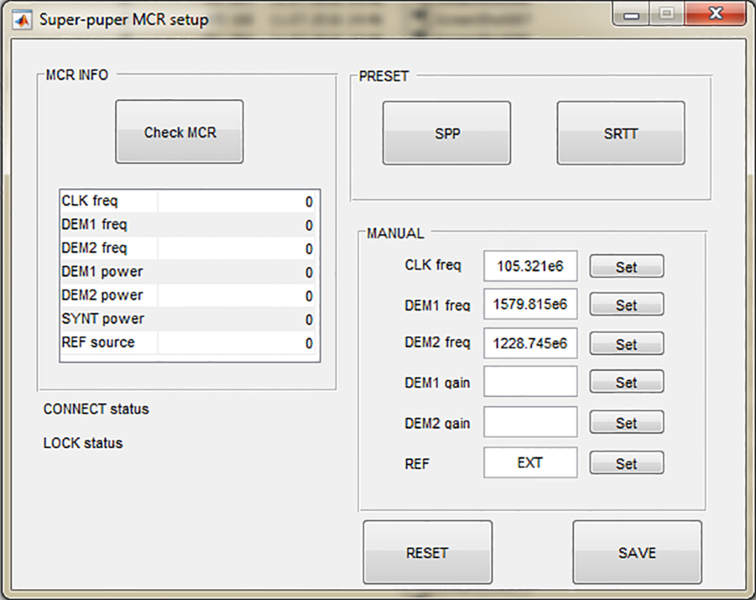
Task: Select the SYNT power row in info table
Action: click(x=189, y=319)
